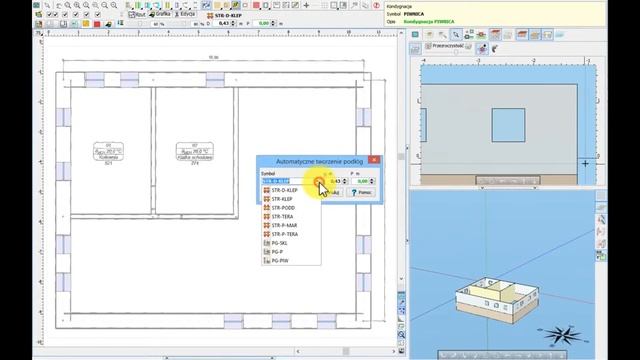The height and width of the screenshot is (360, 640).
Task: Click the vertical scrollbar down arrow of plan
Action: [x=401, y=279]
